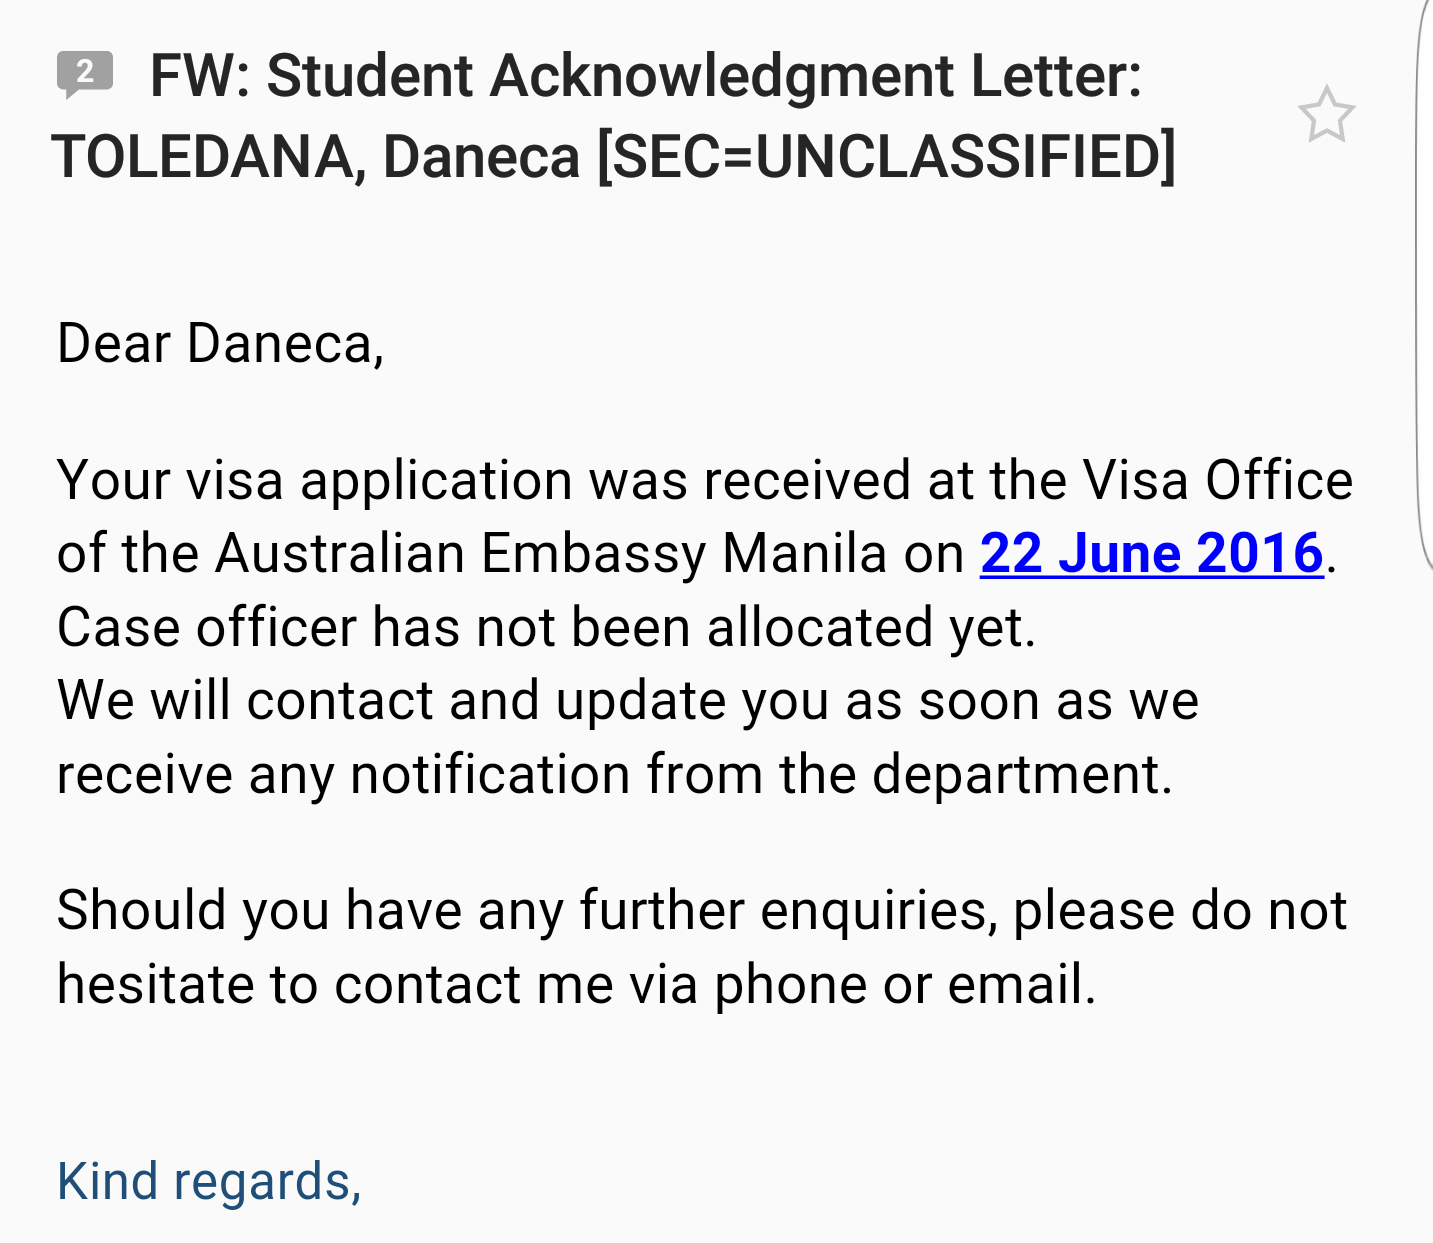1433x1243 pixels.
Task: Open the conversation count icon showing 2
Action: pyautogui.click(x=84, y=73)
